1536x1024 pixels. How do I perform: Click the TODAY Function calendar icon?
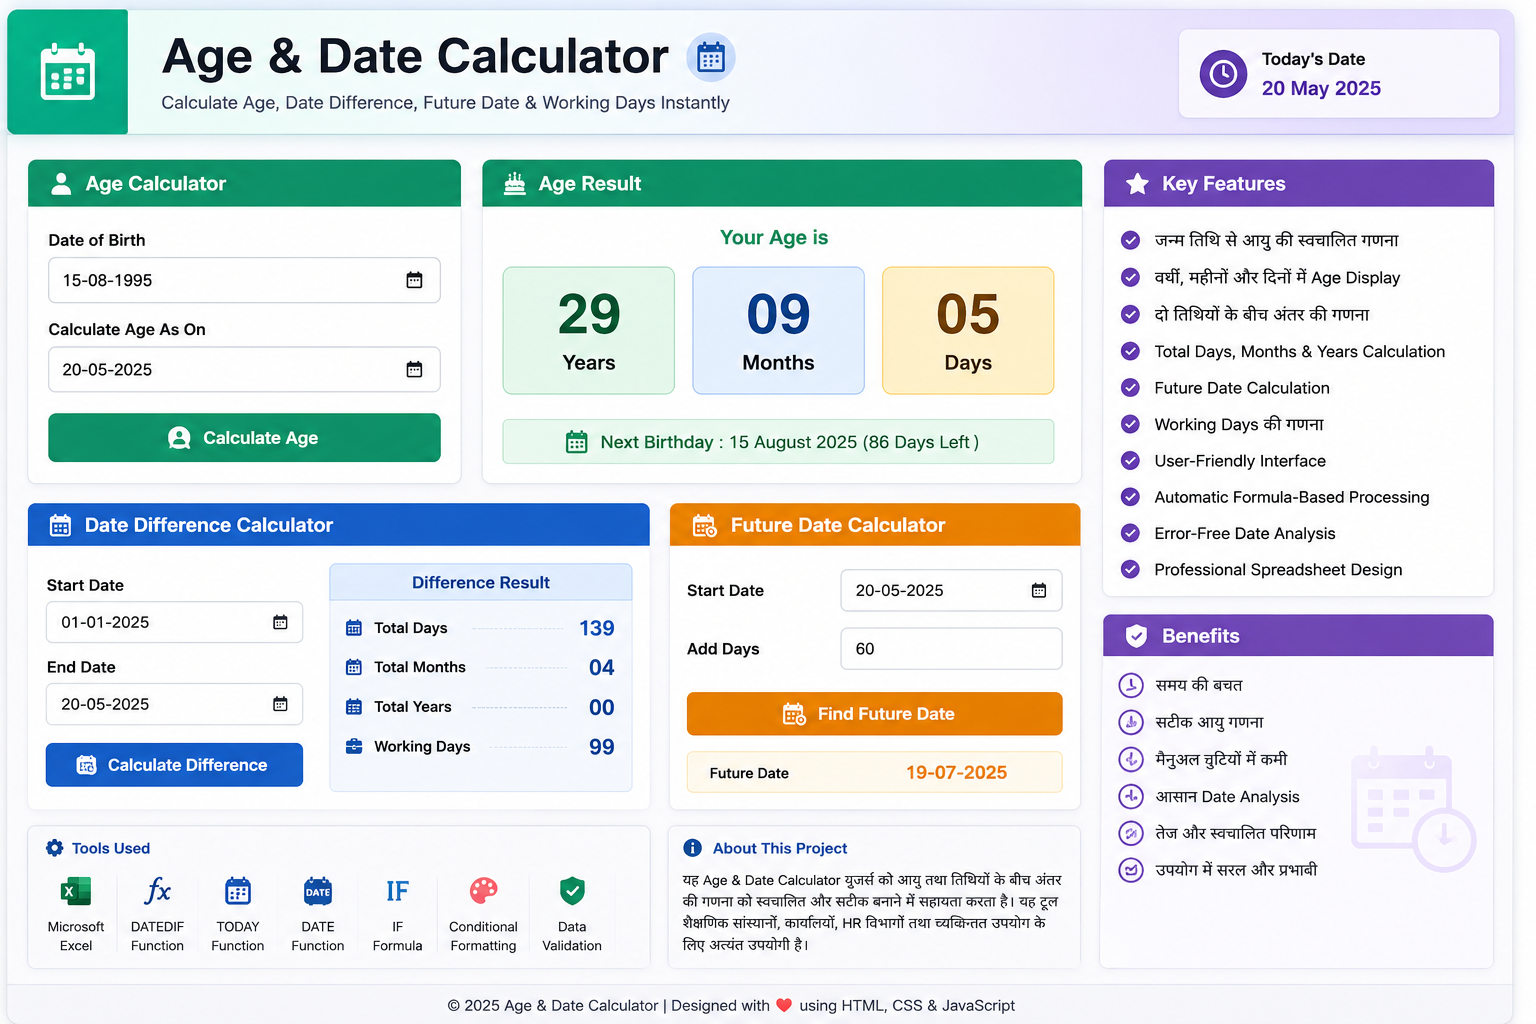tap(238, 891)
